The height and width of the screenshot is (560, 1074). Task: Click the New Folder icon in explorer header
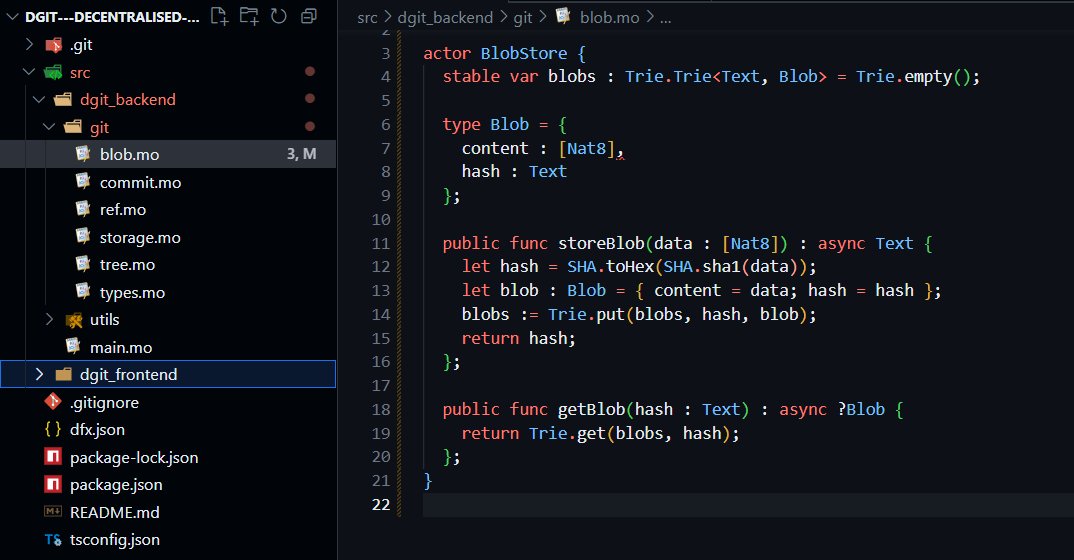click(x=249, y=16)
